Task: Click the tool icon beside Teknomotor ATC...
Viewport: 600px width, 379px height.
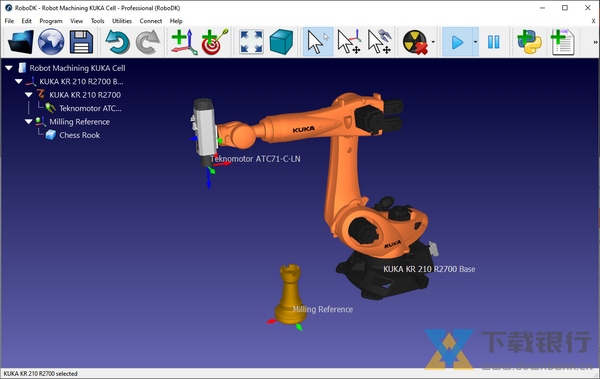Action: tap(51, 108)
